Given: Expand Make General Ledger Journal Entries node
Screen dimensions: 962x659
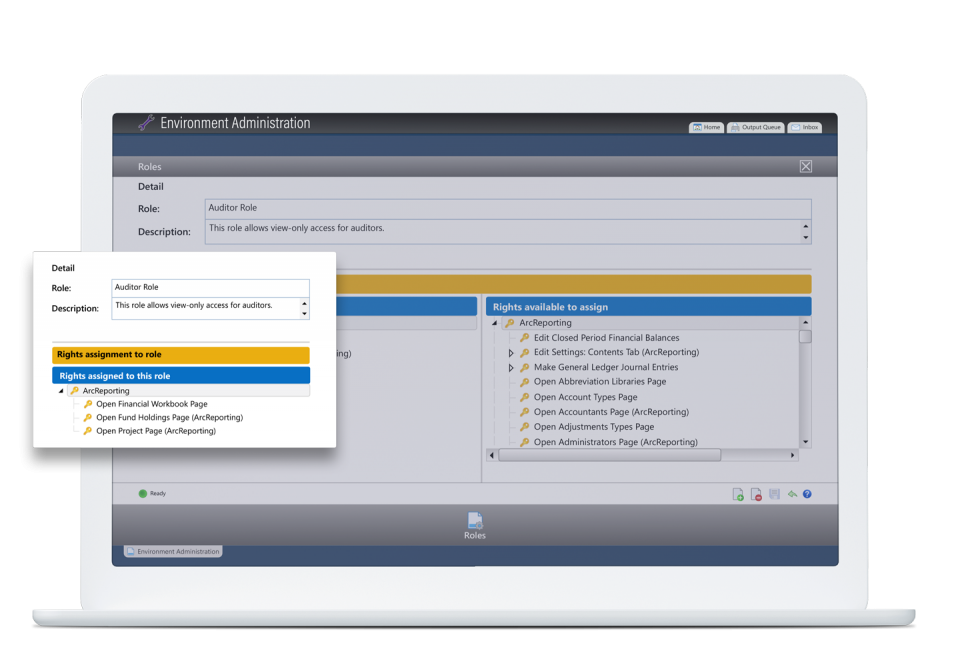Looking at the screenshot, I should [511, 368].
